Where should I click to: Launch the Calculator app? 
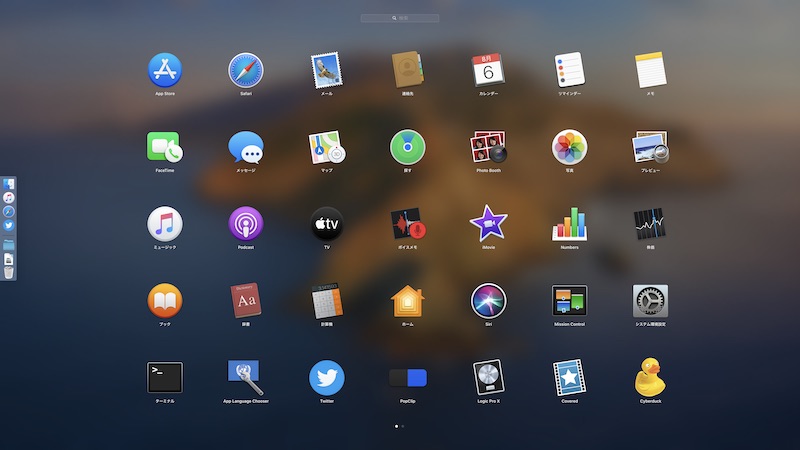pyautogui.click(x=327, y=301)
